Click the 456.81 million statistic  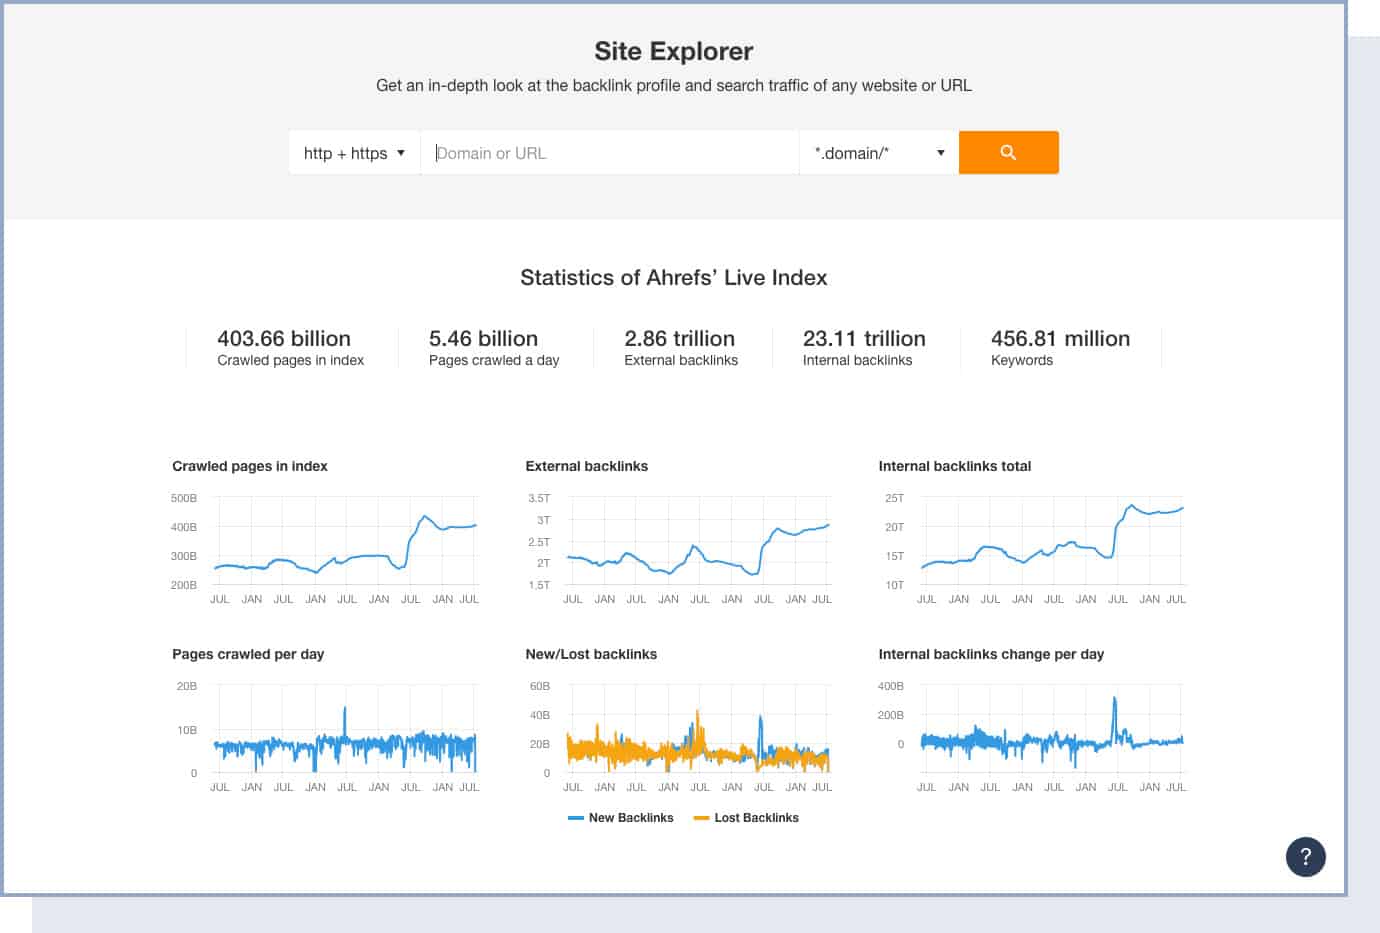click(1060, 338)
